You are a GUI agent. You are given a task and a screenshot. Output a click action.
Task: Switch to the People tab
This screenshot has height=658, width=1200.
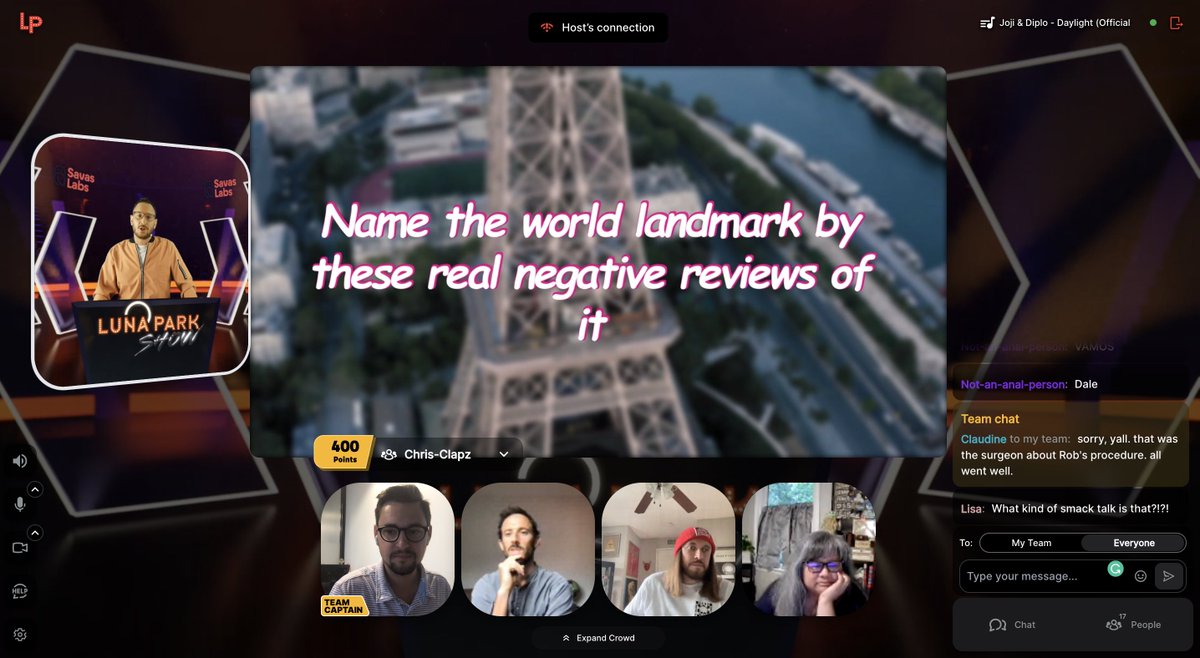pos(1134,625)
